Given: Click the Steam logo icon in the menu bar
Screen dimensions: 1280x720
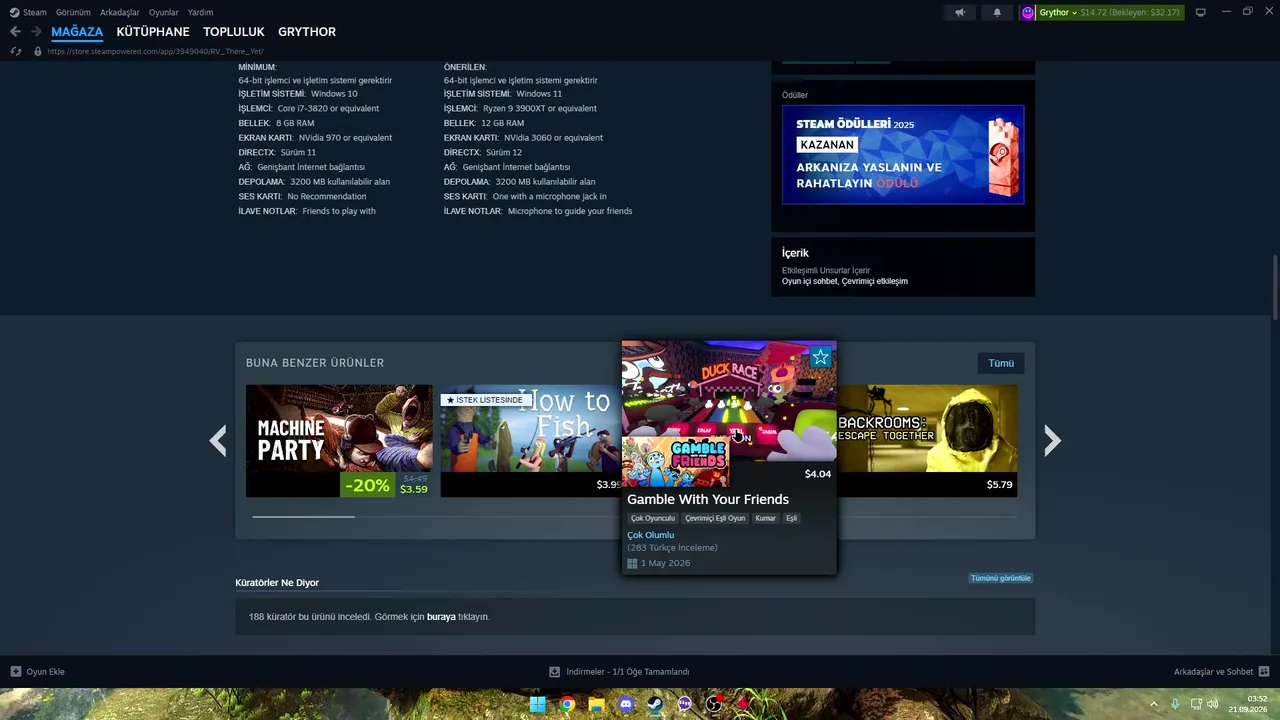Looking at the screenshot, I should [14, 12].
